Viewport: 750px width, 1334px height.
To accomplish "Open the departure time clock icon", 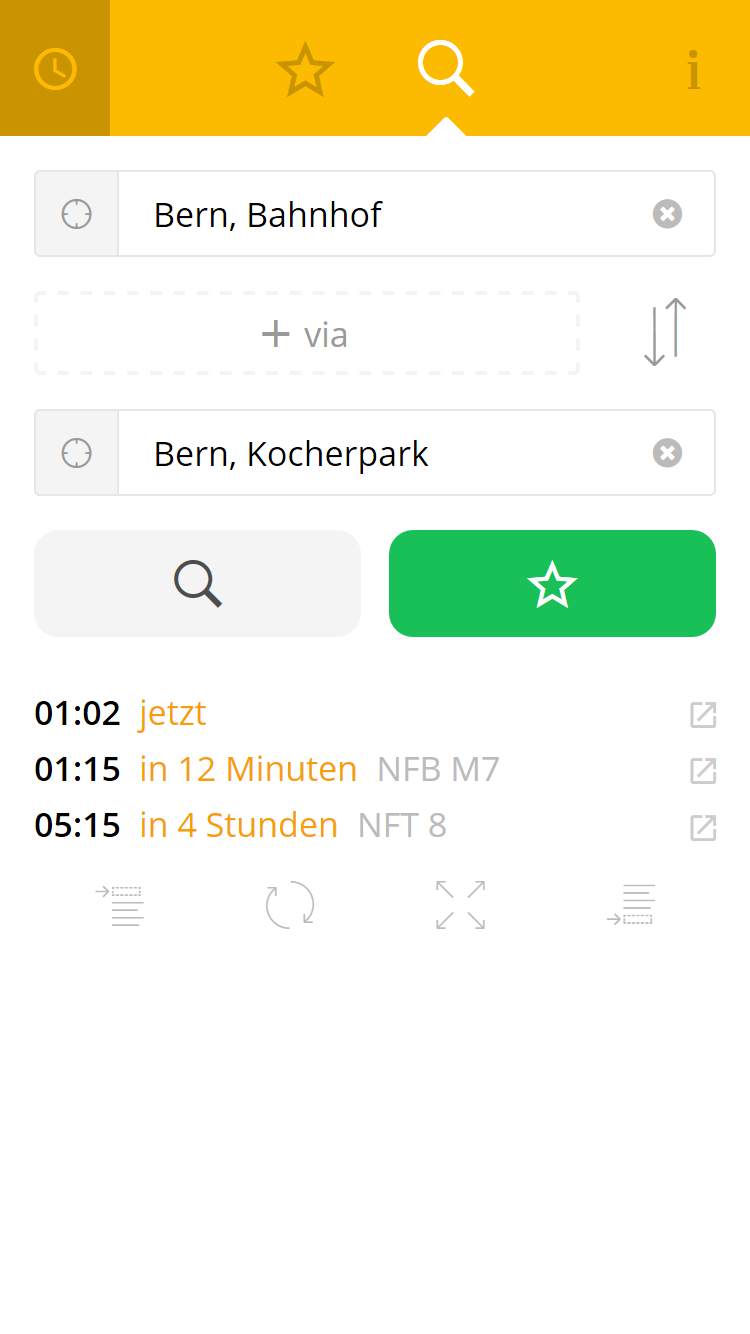I will (55, 68).
